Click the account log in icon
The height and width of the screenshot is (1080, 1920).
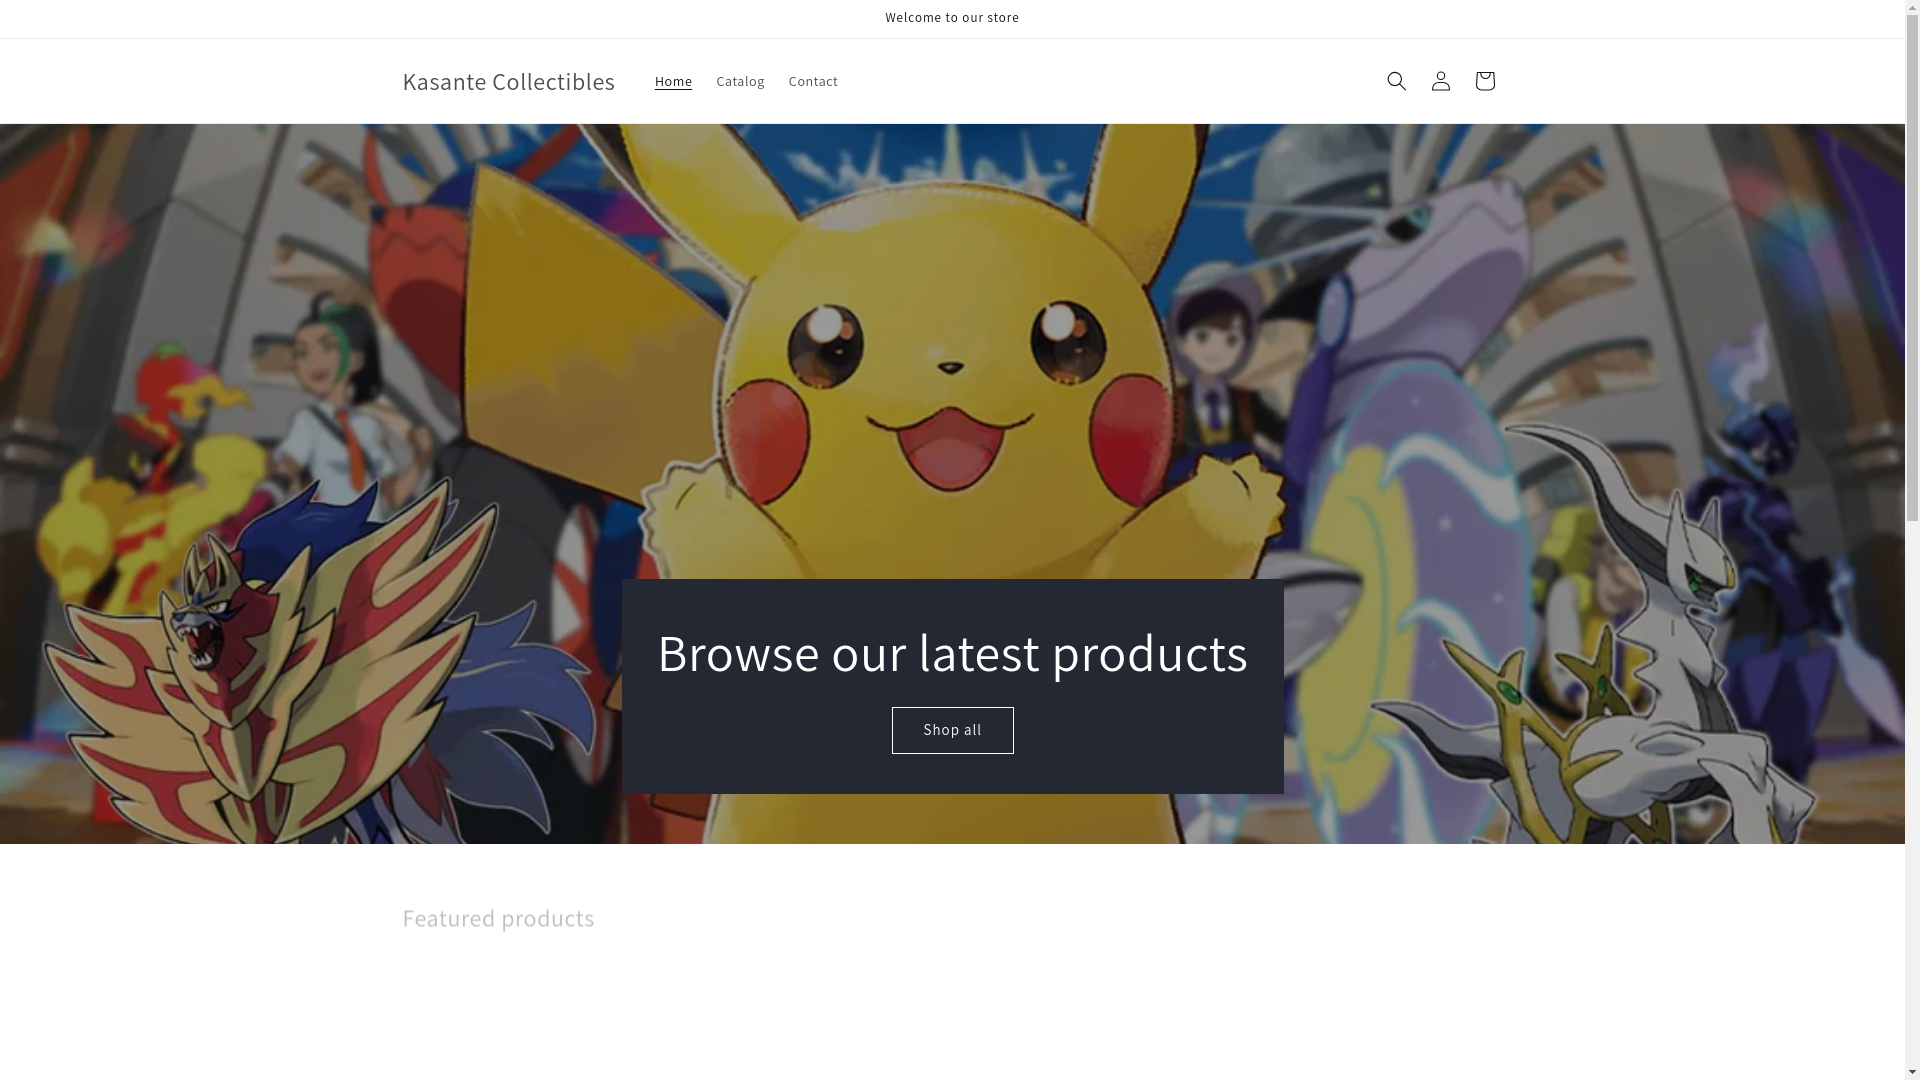click(1440, 81)
